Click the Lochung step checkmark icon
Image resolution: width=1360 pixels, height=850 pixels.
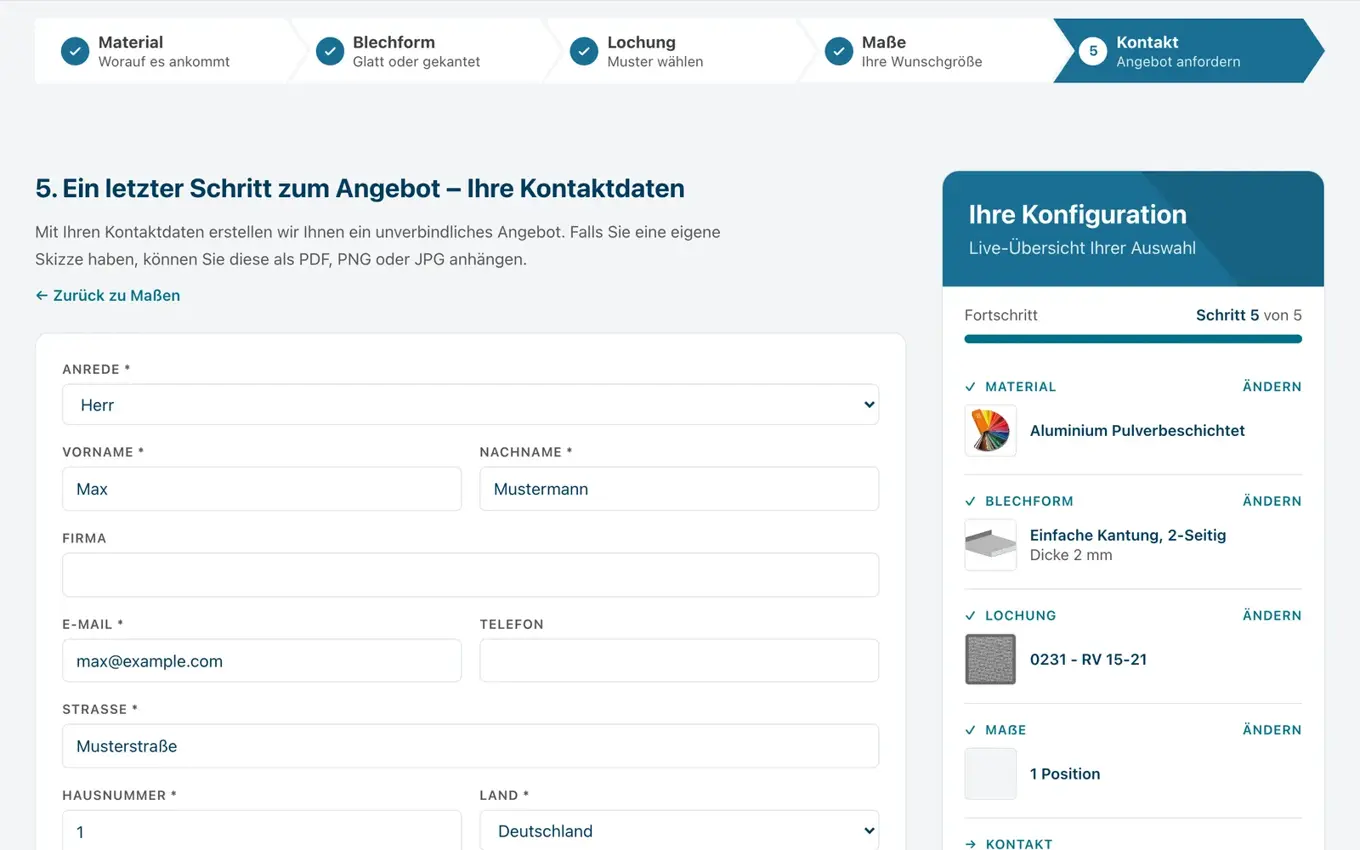click(x=584, y=51)
